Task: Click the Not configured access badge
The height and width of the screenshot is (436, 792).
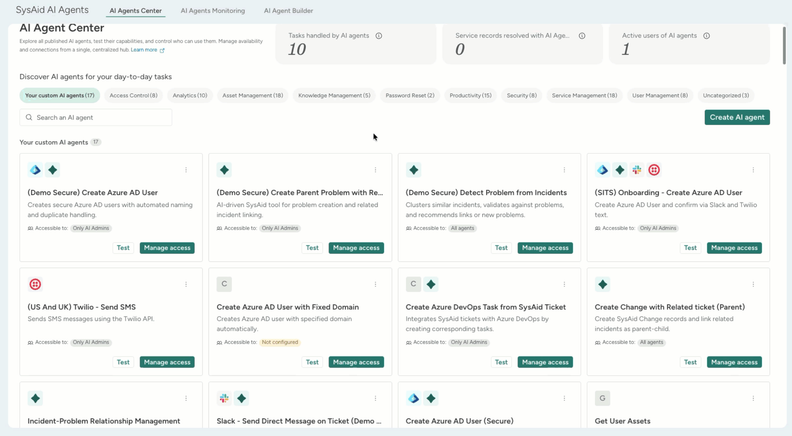Action: click(x=280, y=343)
